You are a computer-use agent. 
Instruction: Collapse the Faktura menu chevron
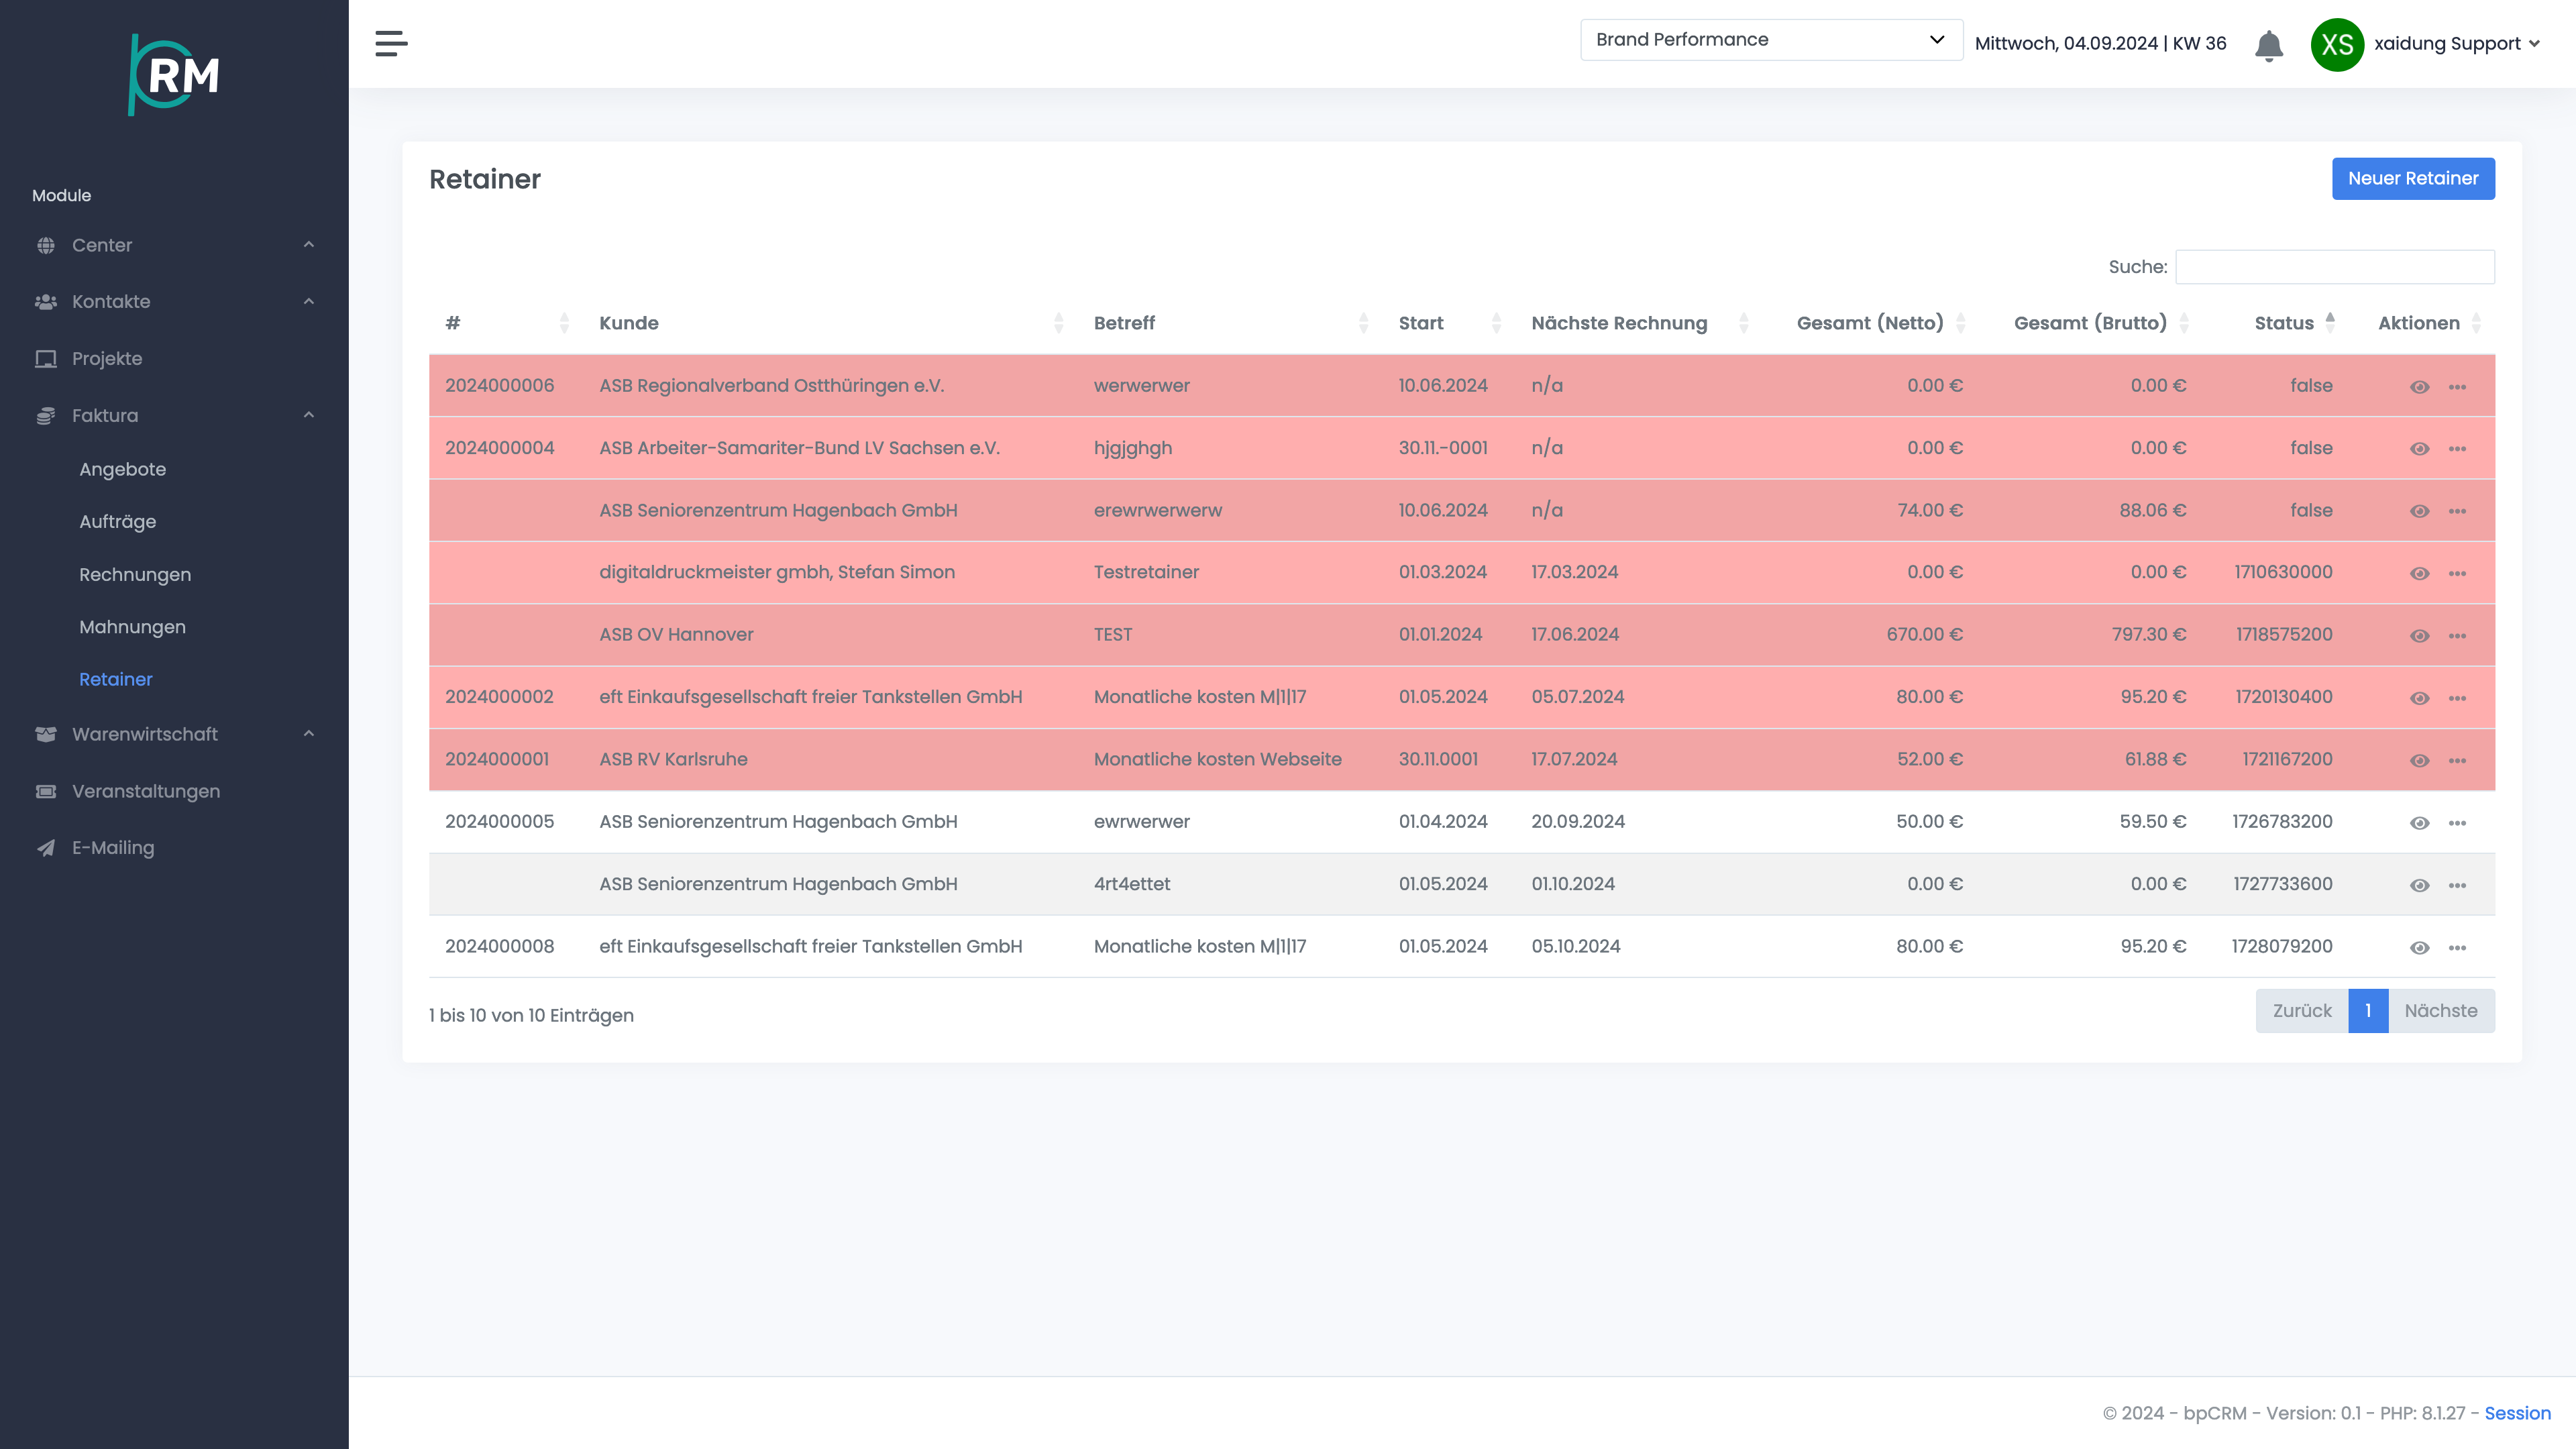[x=309, y=415]
